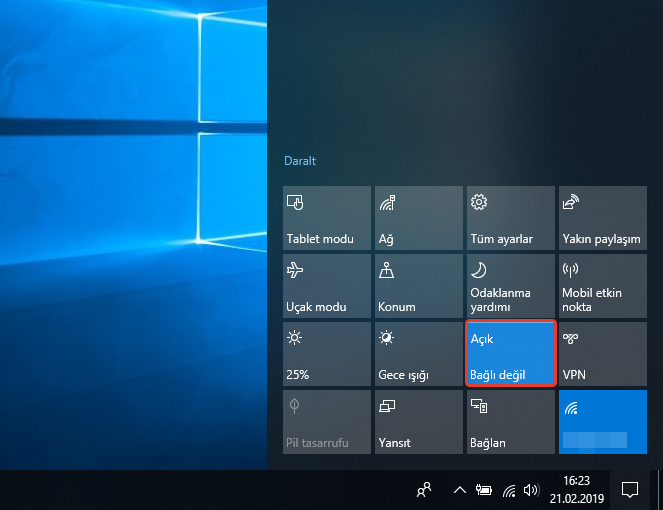Click the 25% brightness tile
Screen dimensions: 663x510
click(x=327, y=354)
